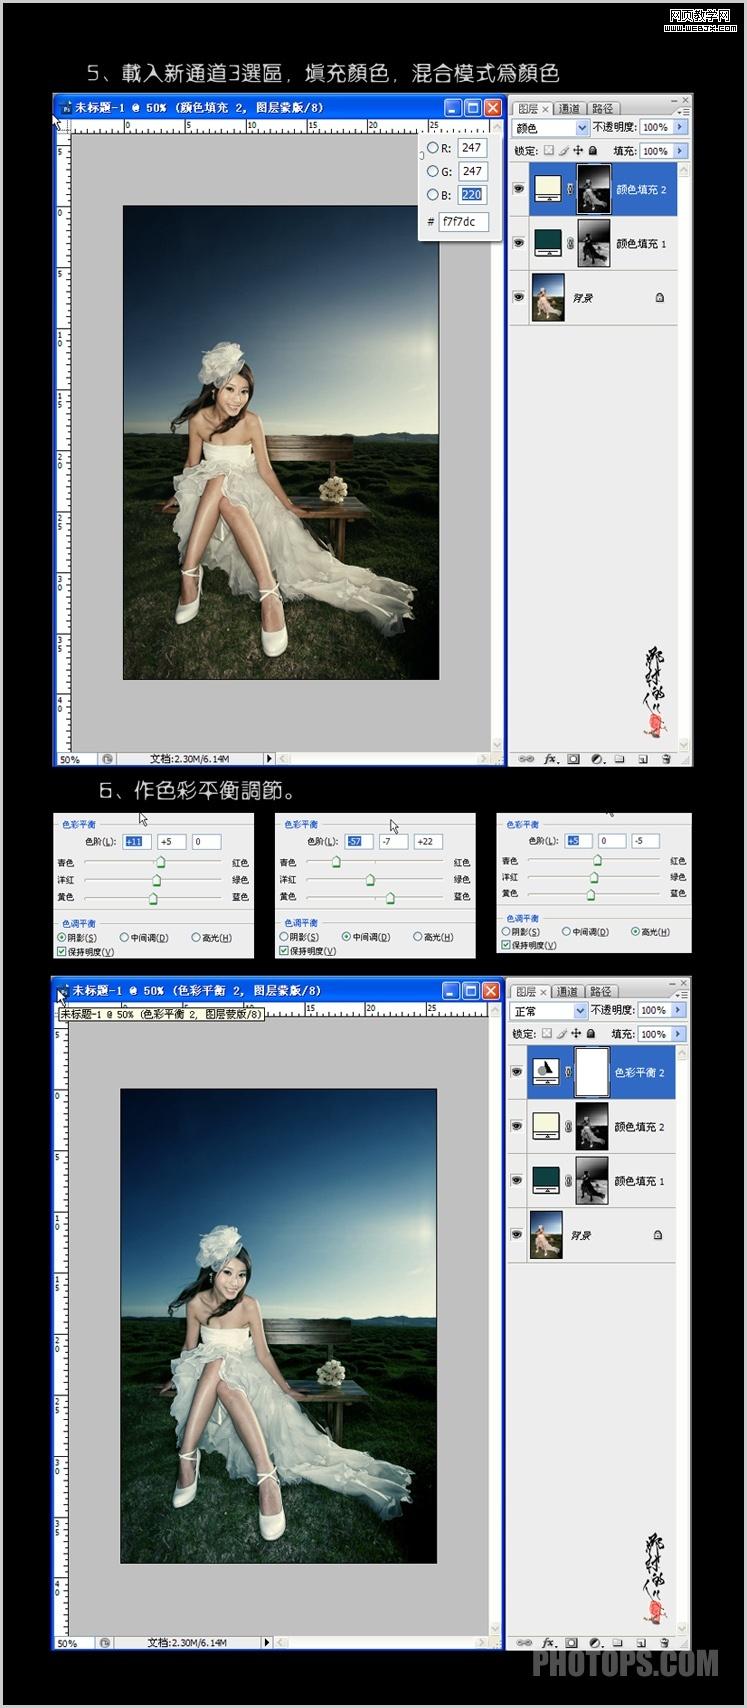Open 不透明度 arrow in bottom Layers panel
The image size is (747, 1708).
coord(679,1010)
